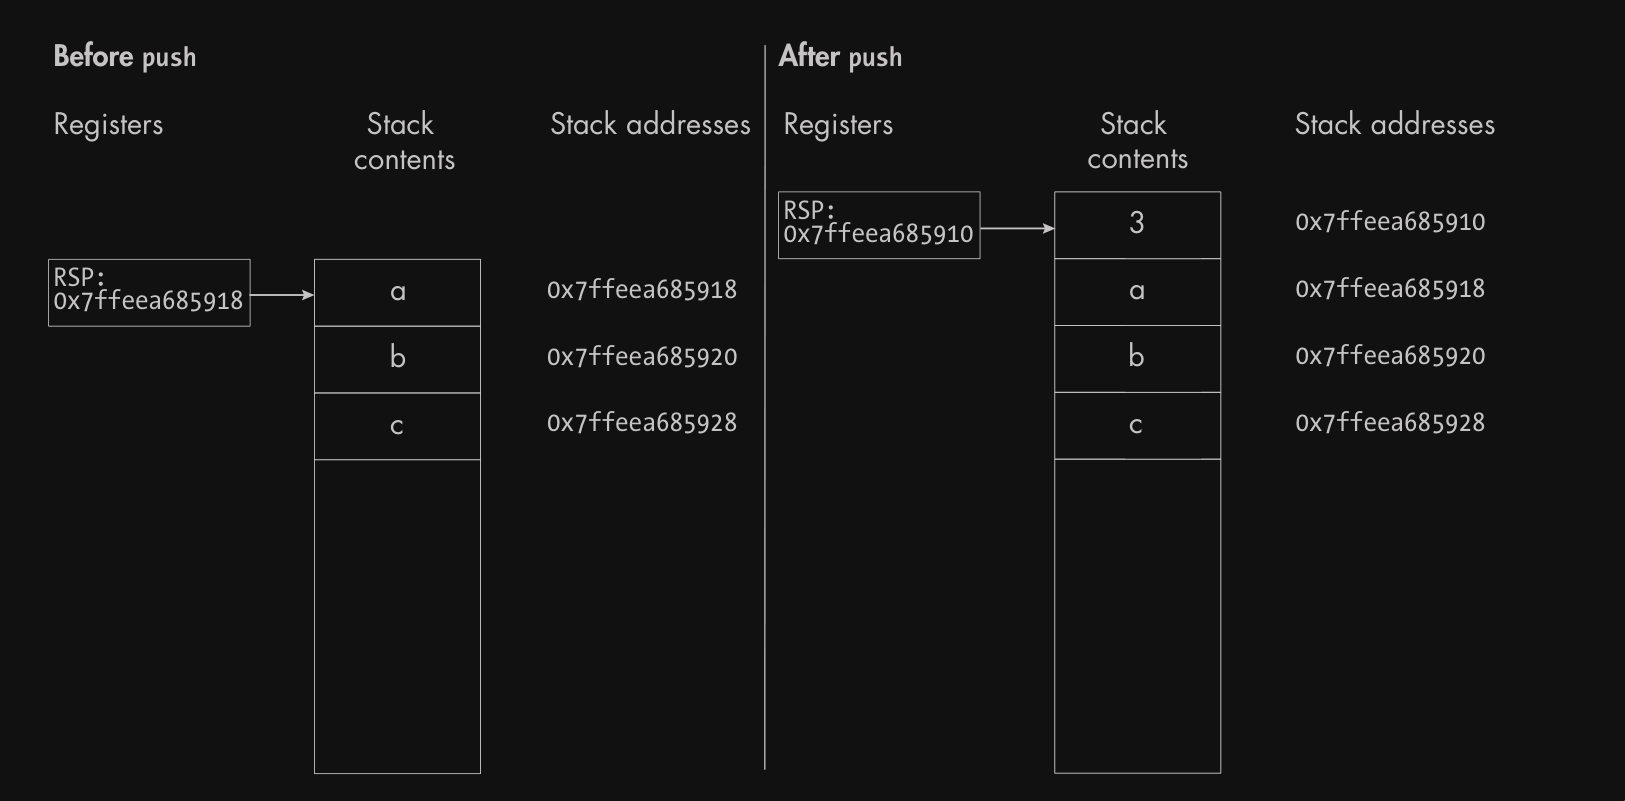Click the arrow from RSP to cell 3
Screen dimensions: 1625x801
(x=1017, y=229)
